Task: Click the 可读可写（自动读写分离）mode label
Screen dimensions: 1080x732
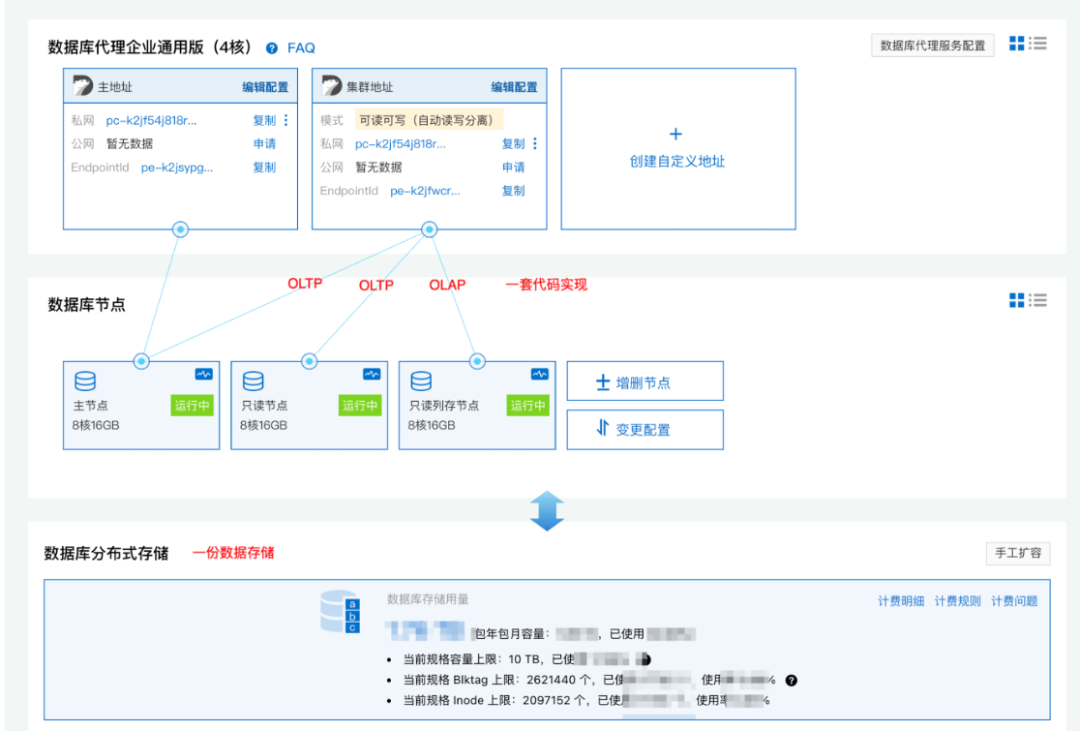Action: click(x=429, y=120)
